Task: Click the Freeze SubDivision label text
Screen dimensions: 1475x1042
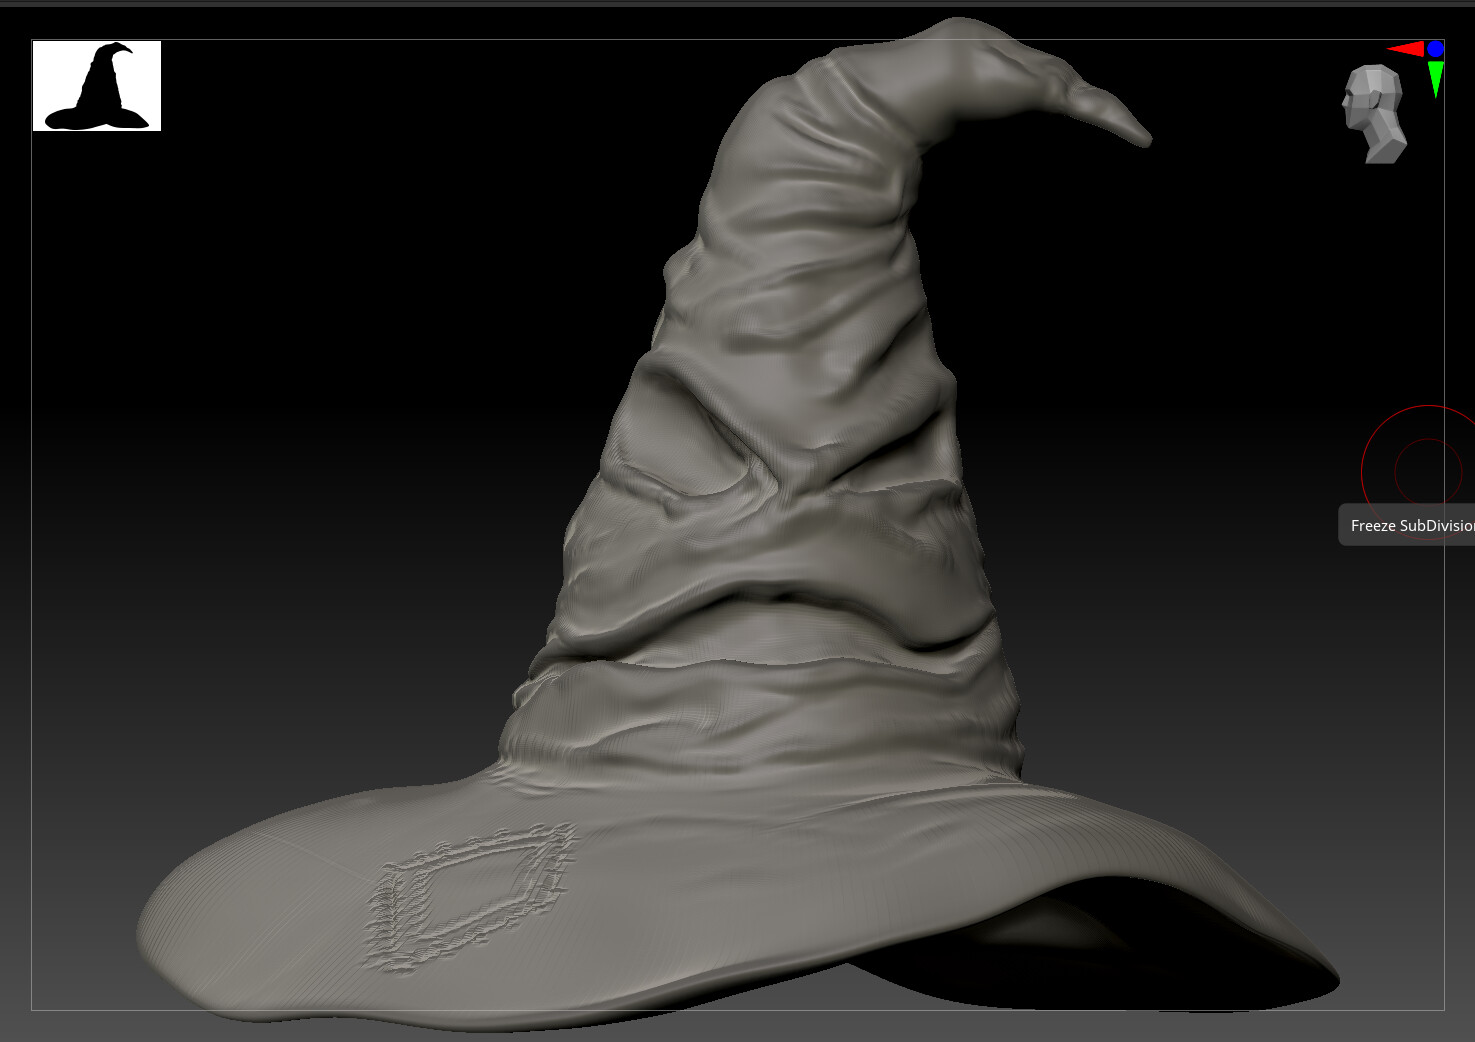Action: tap(1410, 524)
